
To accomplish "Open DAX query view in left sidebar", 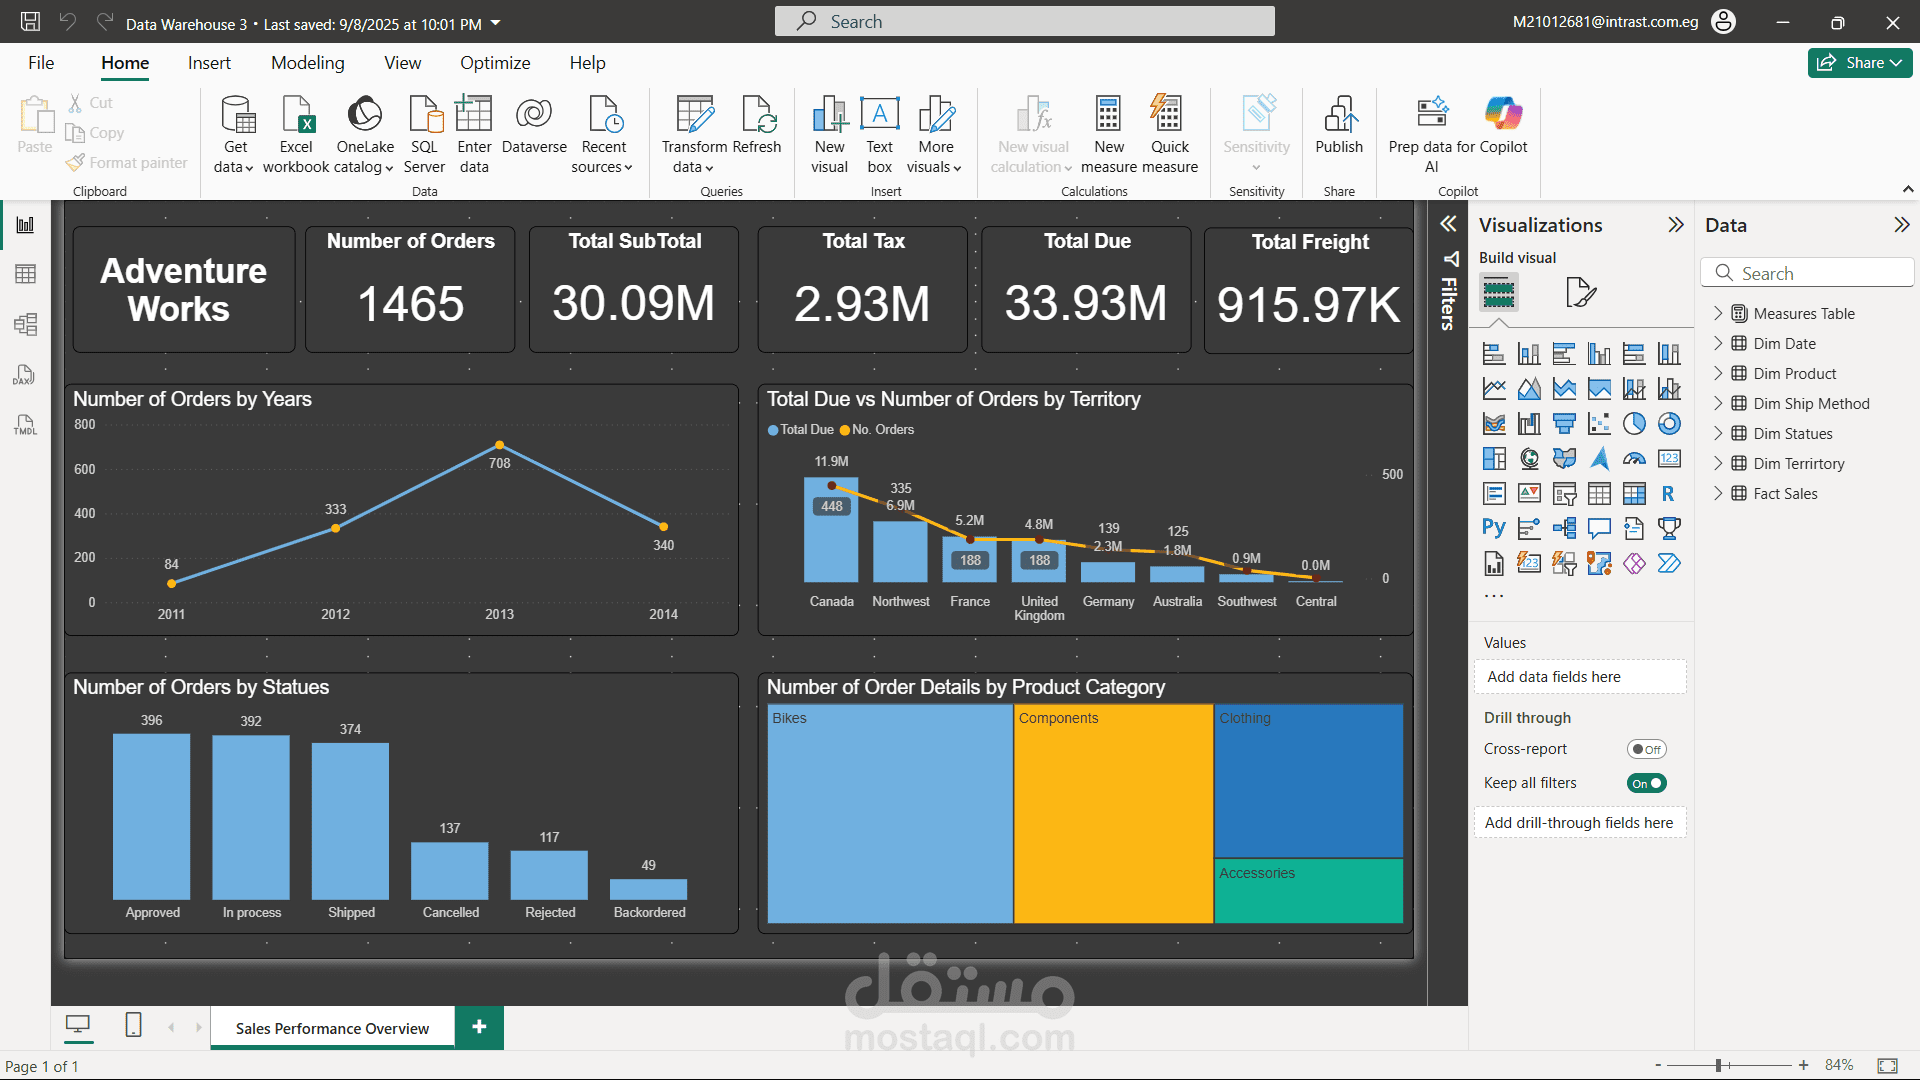I will [x=26, y=375].
